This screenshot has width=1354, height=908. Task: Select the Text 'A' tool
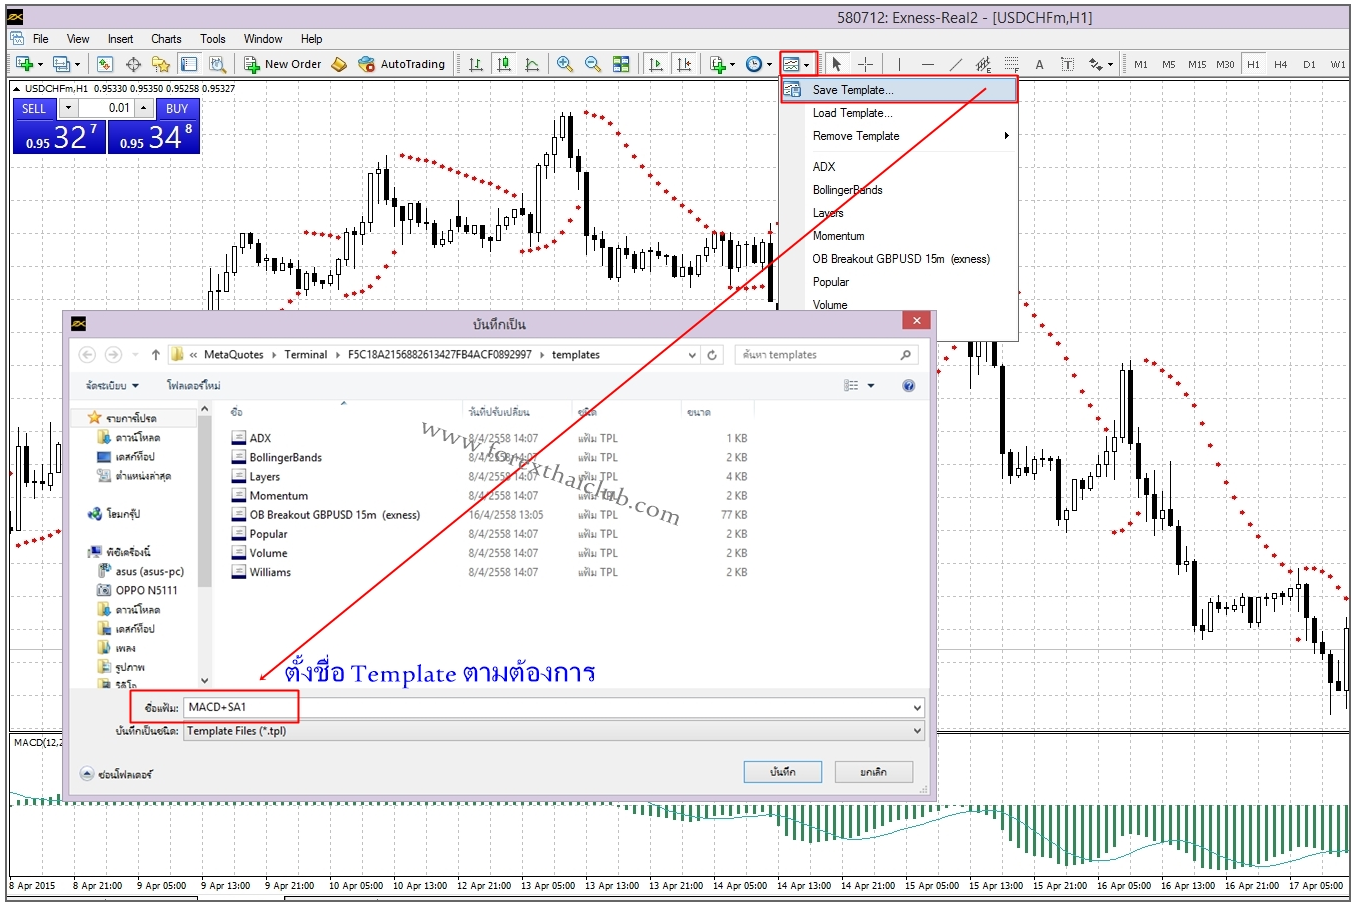1039,64
